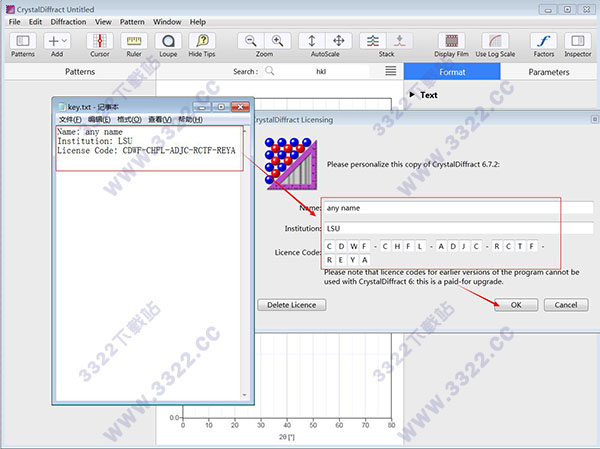The height and width of the screenshot is (449, 600).
Task: Open Notepad's 帮助(H) menu
Action: tap(190, 119)
